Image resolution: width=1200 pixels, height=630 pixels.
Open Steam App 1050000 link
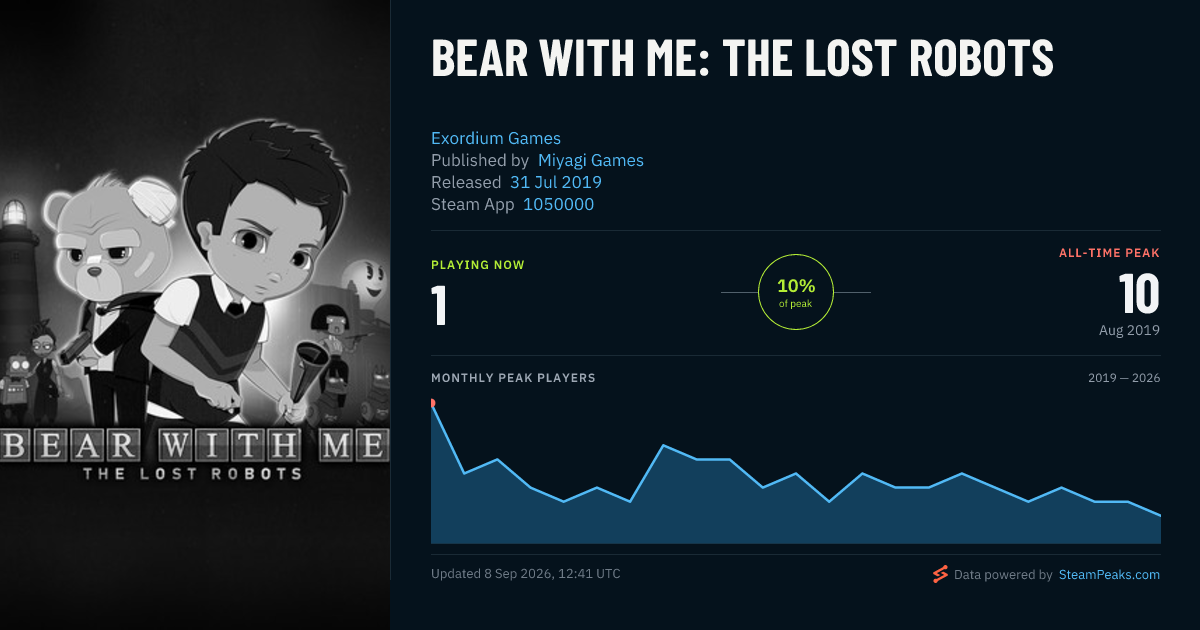click(558, 204)
